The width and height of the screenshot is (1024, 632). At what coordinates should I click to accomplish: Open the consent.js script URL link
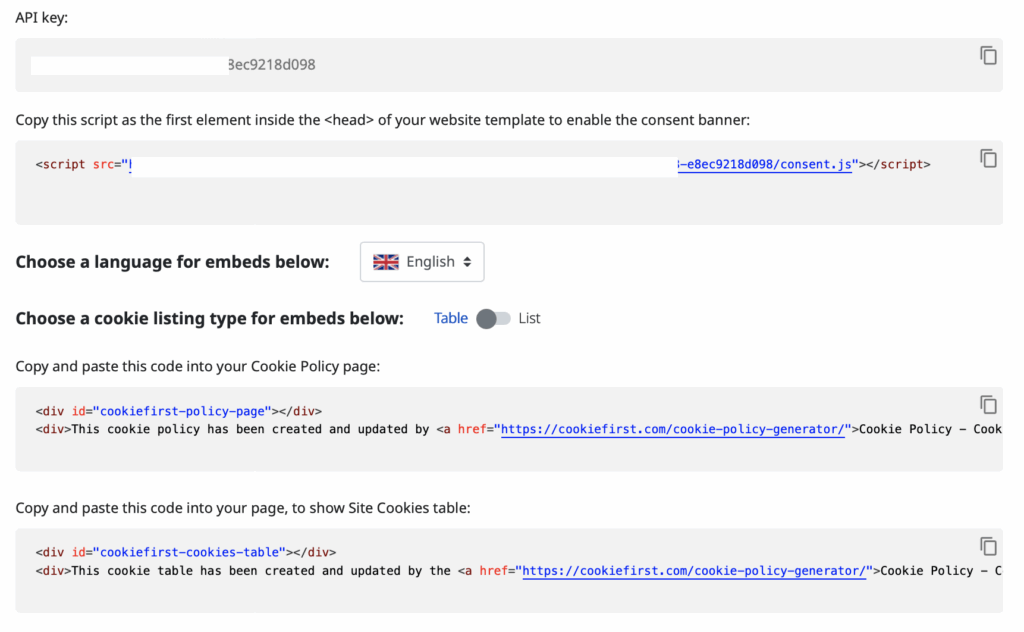tap(765, 165)
